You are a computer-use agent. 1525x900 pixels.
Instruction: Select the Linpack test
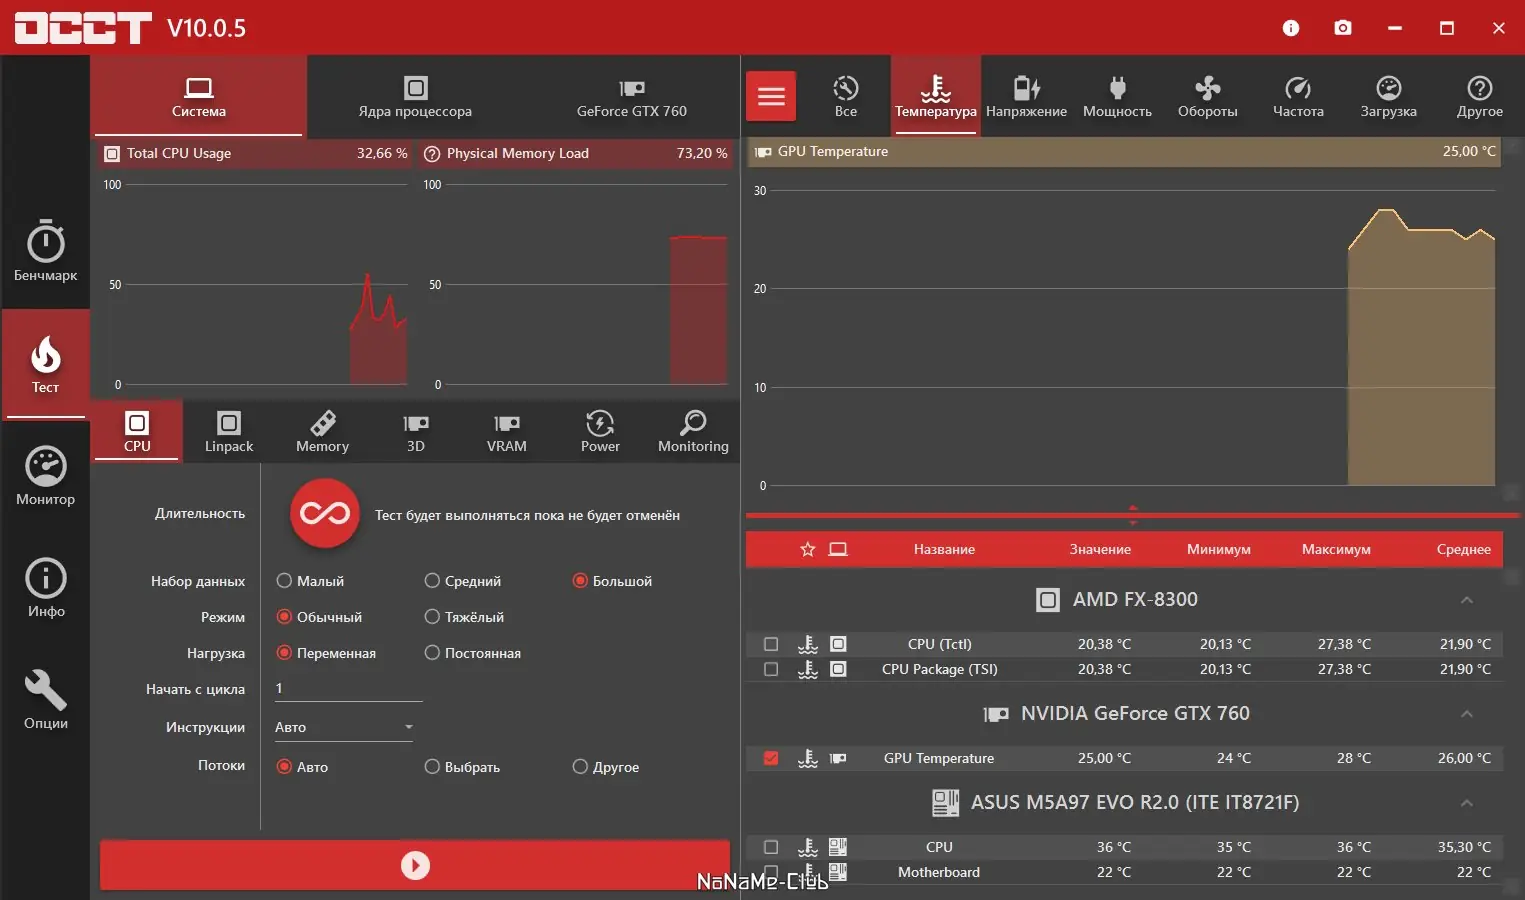(229, 432)
